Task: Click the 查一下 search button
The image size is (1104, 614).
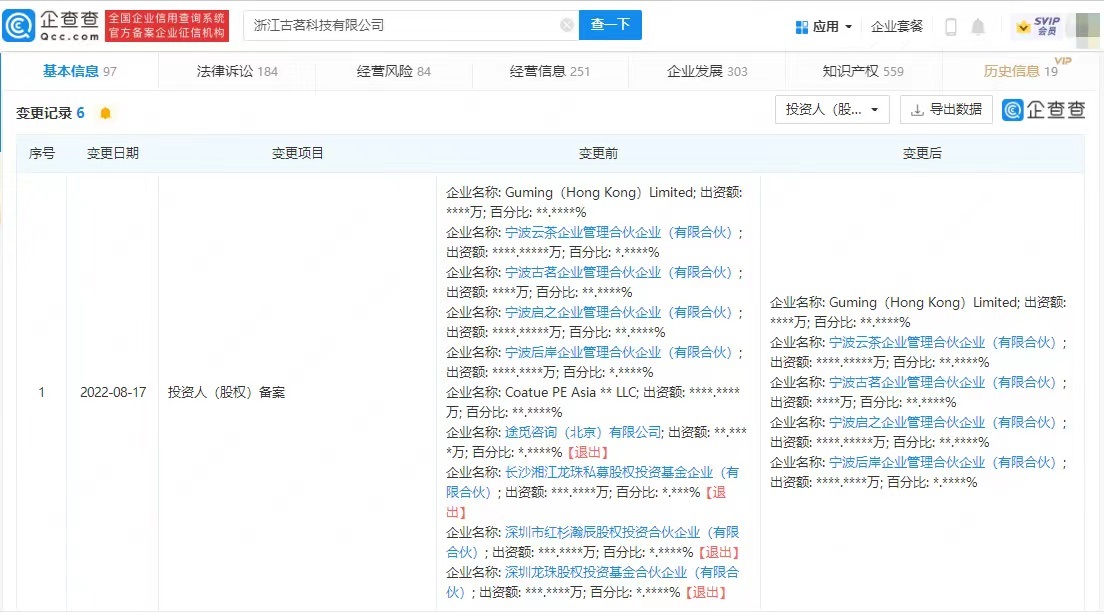Action: [610, 25]
